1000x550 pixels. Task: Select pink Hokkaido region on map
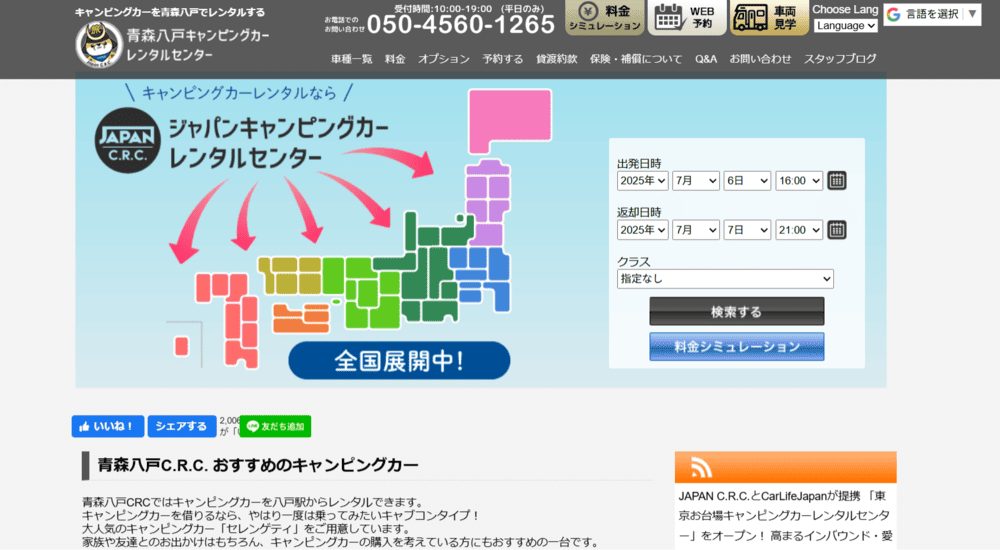509,120
